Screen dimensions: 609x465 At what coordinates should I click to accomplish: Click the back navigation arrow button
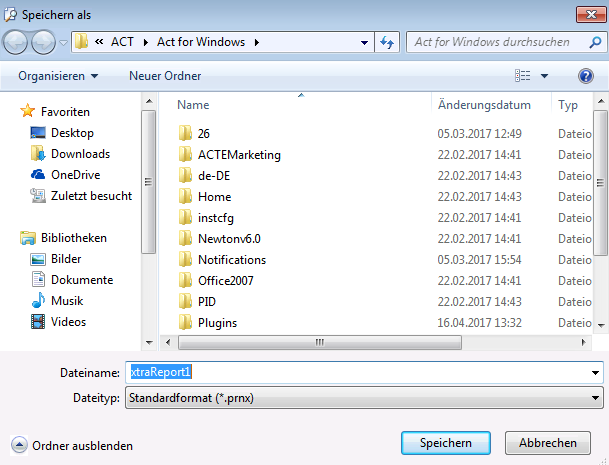(x=16, y=42)
